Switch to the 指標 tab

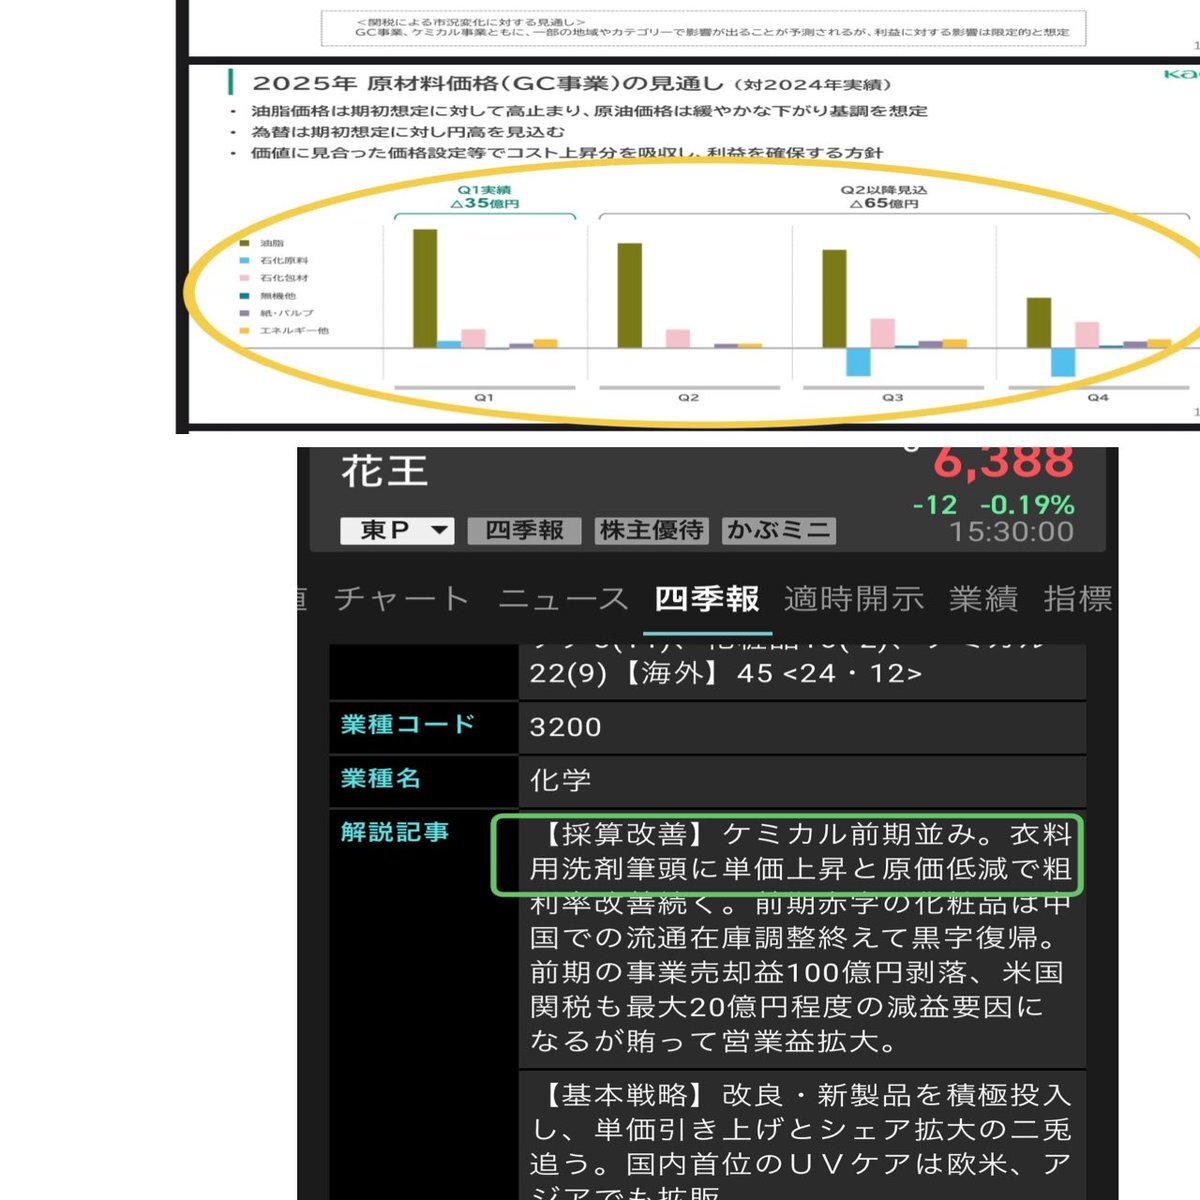click(1078, 599)
